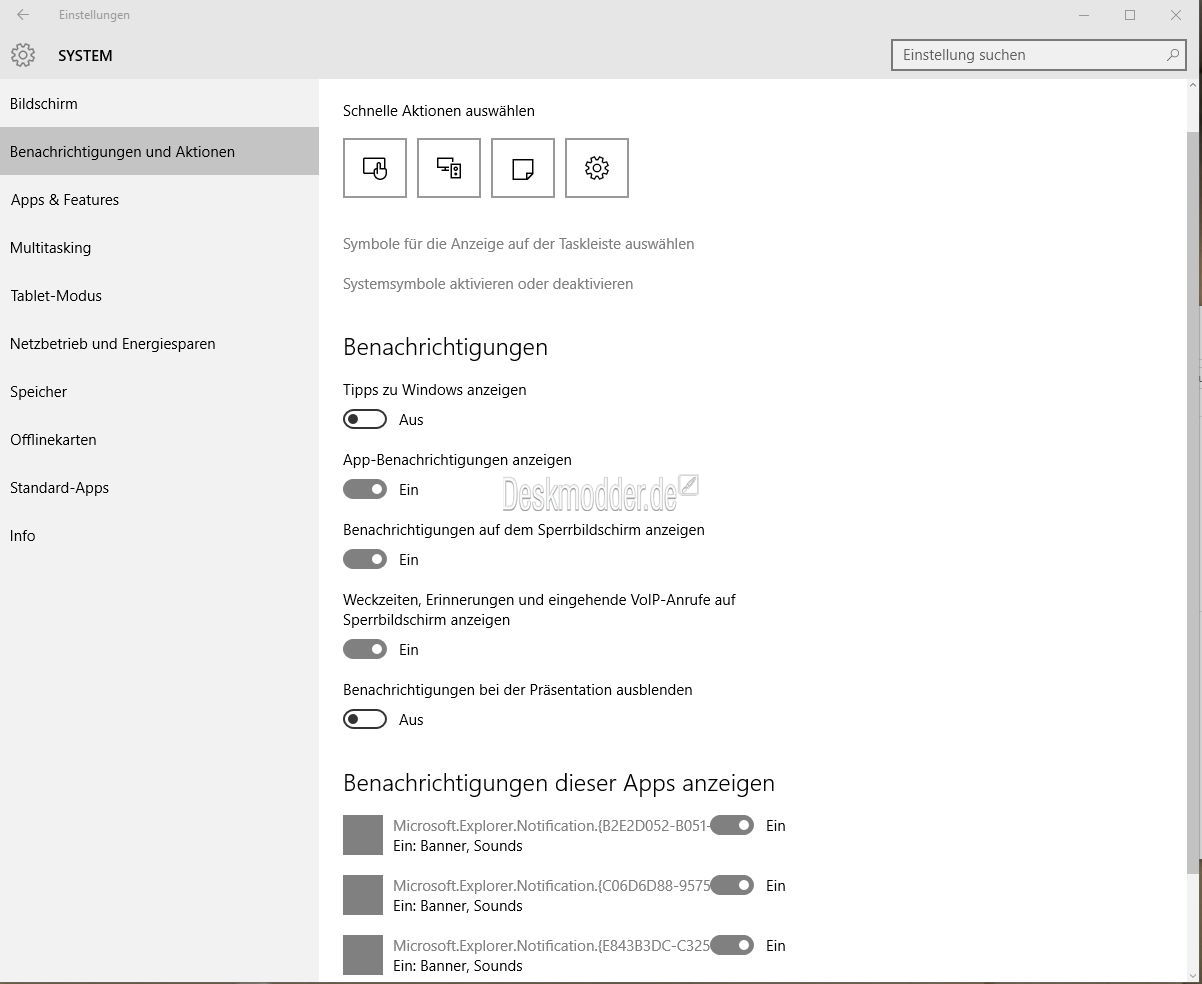The image size is (1202, 984).
Task: Go back using the arrow in title bar
Action: (x=23, y=15)
